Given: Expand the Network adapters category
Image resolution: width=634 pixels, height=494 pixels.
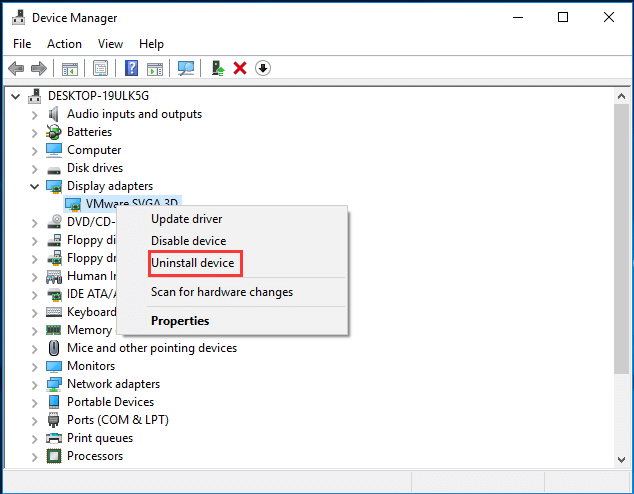Looking at the screenshot, I should tap(35, 384).
